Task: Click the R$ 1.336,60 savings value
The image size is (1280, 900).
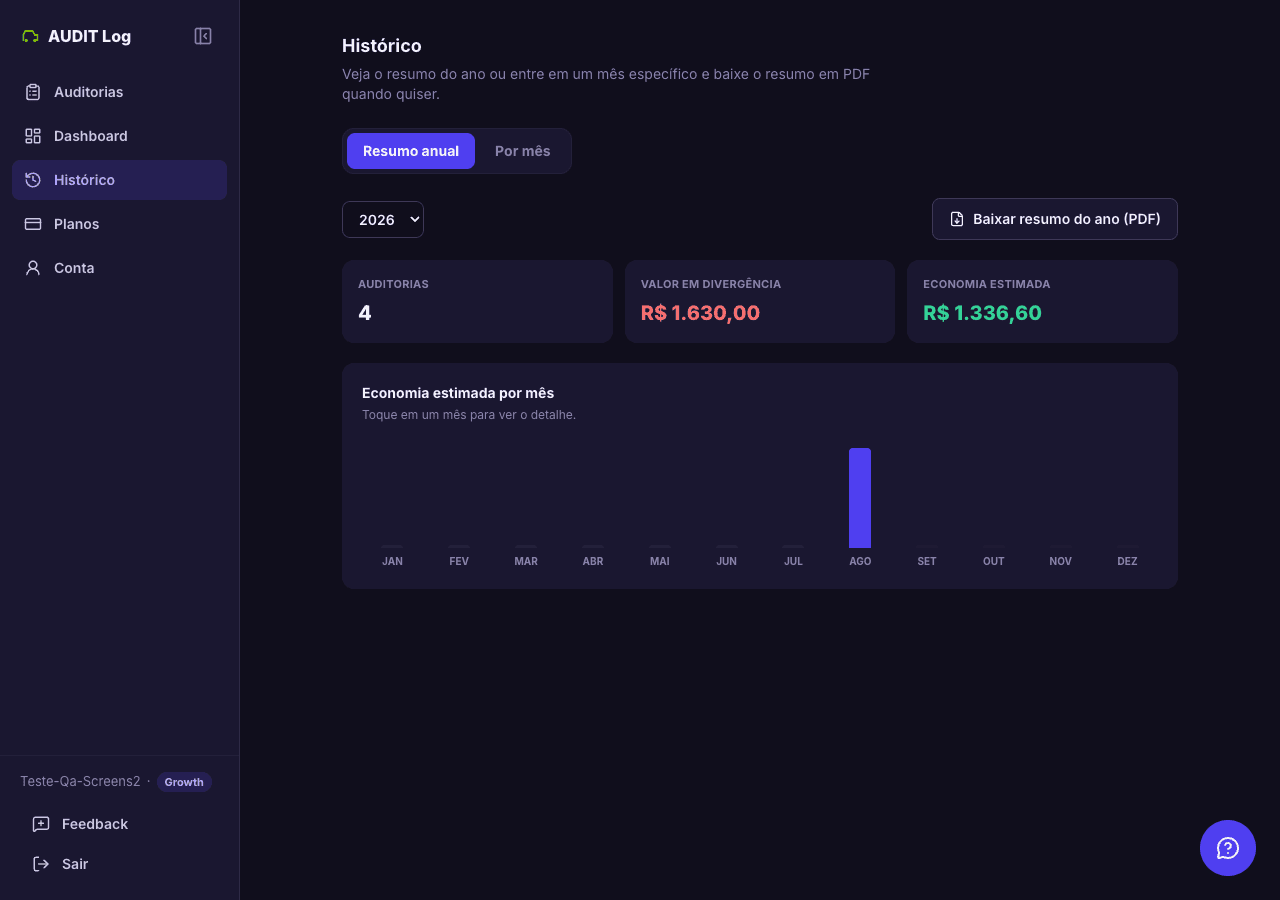Action: click(x=982, y=313)
